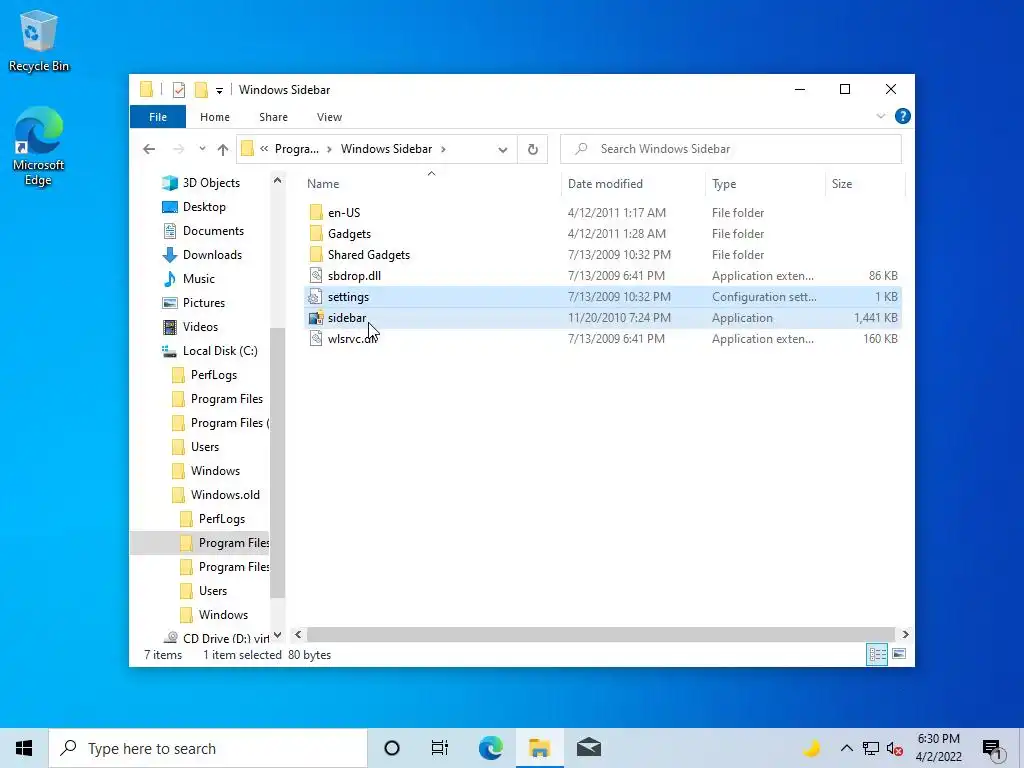Switch to the Share ribbon tab
This screenshot has width=1024, height=768.
click(273, 117)
